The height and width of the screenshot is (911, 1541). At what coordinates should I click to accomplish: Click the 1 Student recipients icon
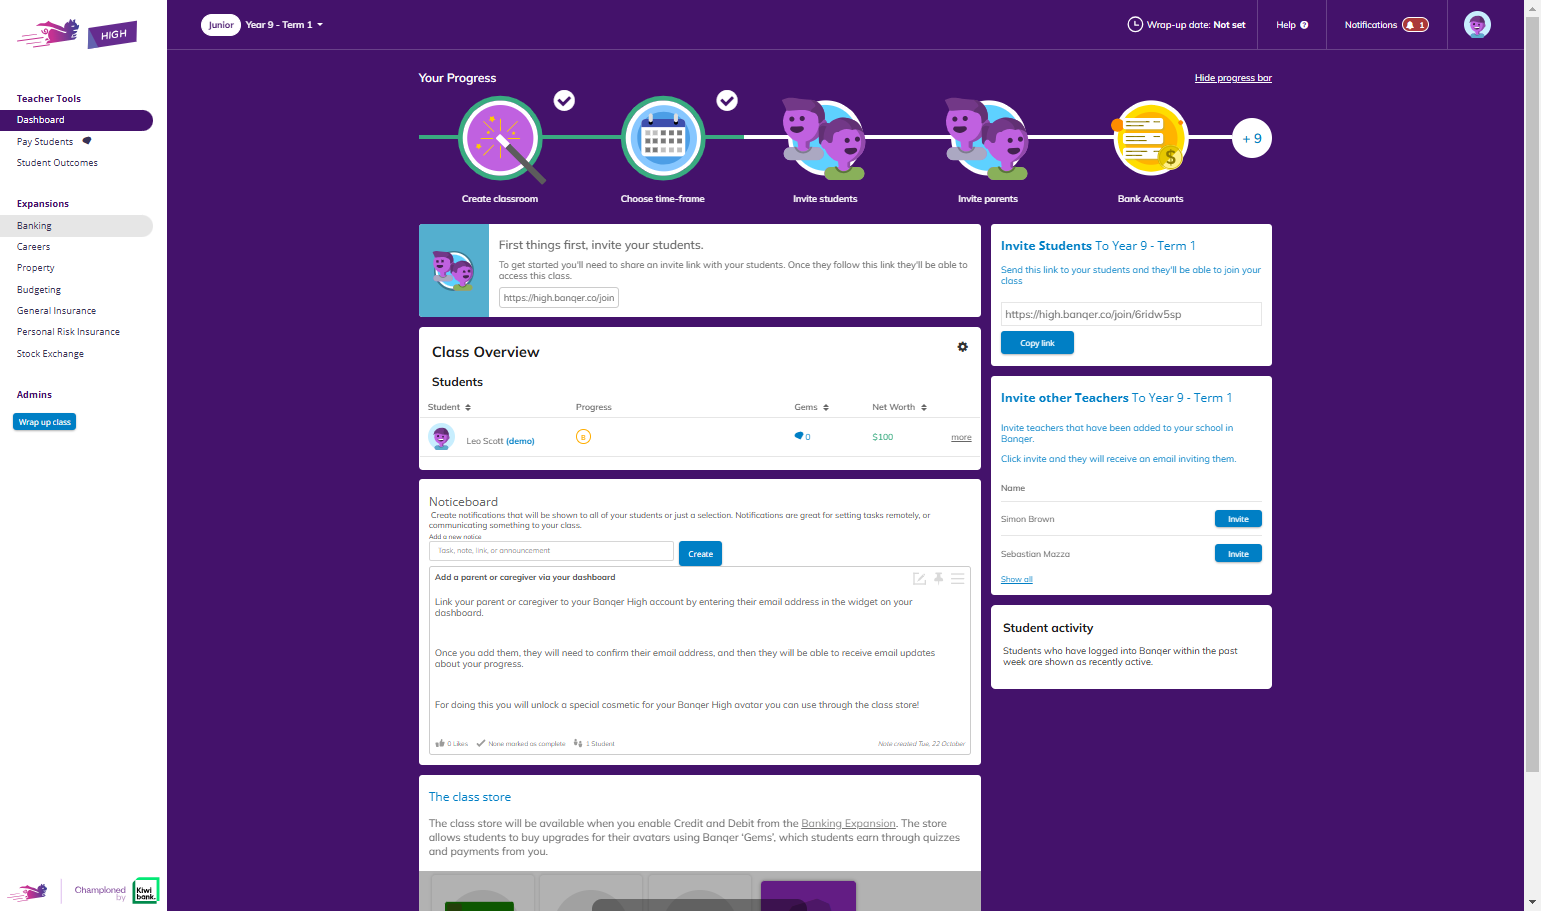coord(578,743)
